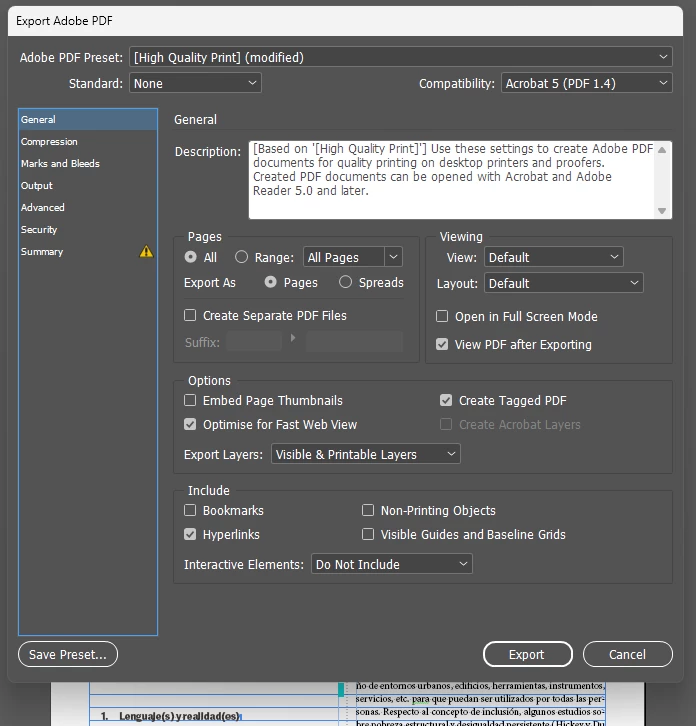696x726 pixels.
Task: Open the Layout dropdown
Action: [563, 283]
